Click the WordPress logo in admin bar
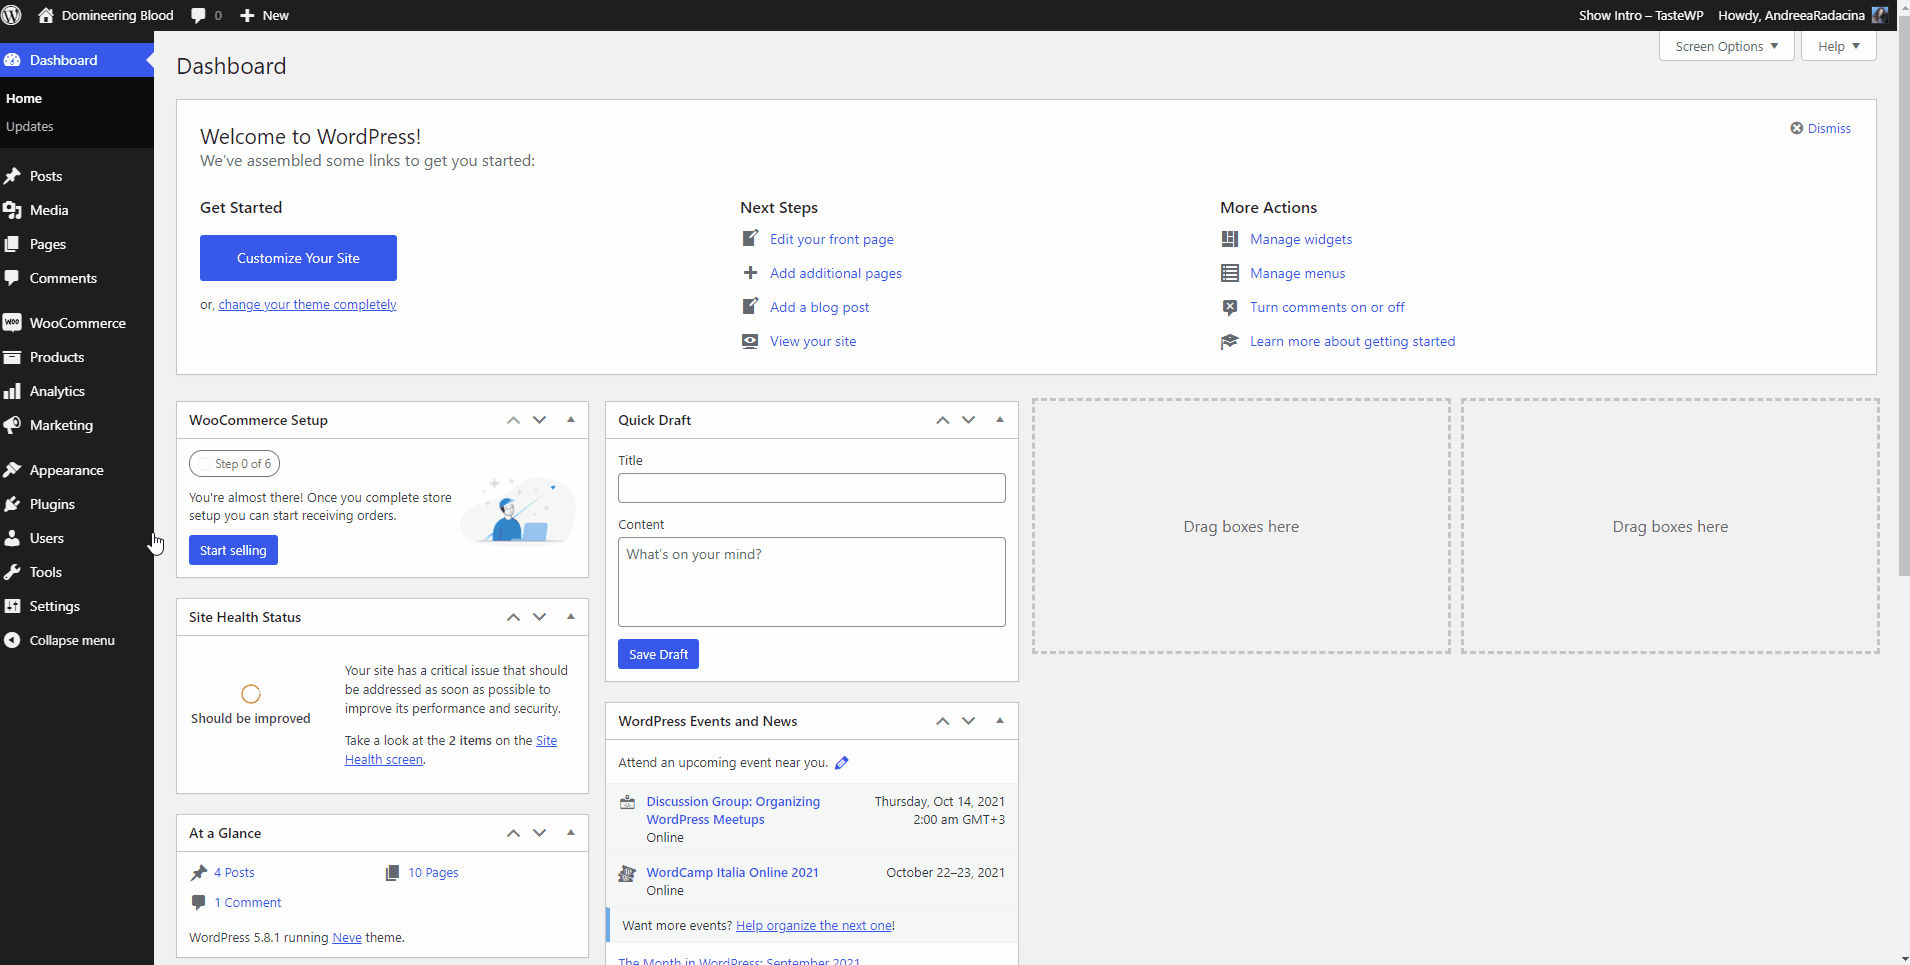This screenshot has height=965, width=1910. (12, 15)
